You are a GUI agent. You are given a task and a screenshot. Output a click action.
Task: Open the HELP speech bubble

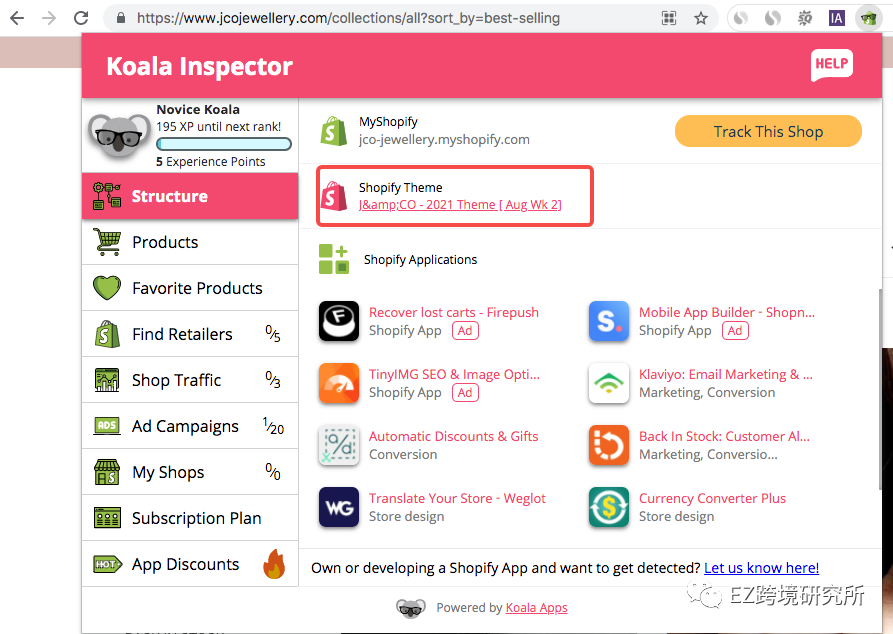[831, 64]
